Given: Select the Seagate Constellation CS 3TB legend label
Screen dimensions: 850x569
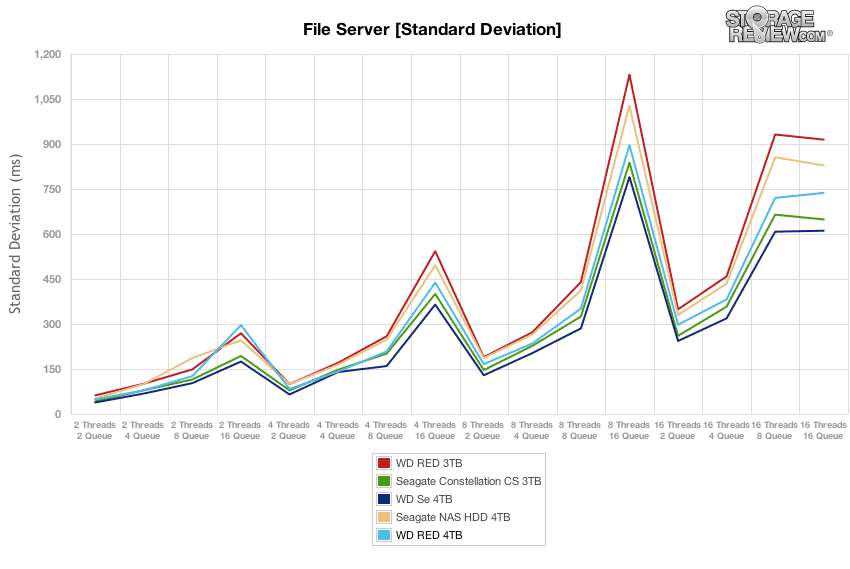Looking at the screenshot, I should [468, 481].
